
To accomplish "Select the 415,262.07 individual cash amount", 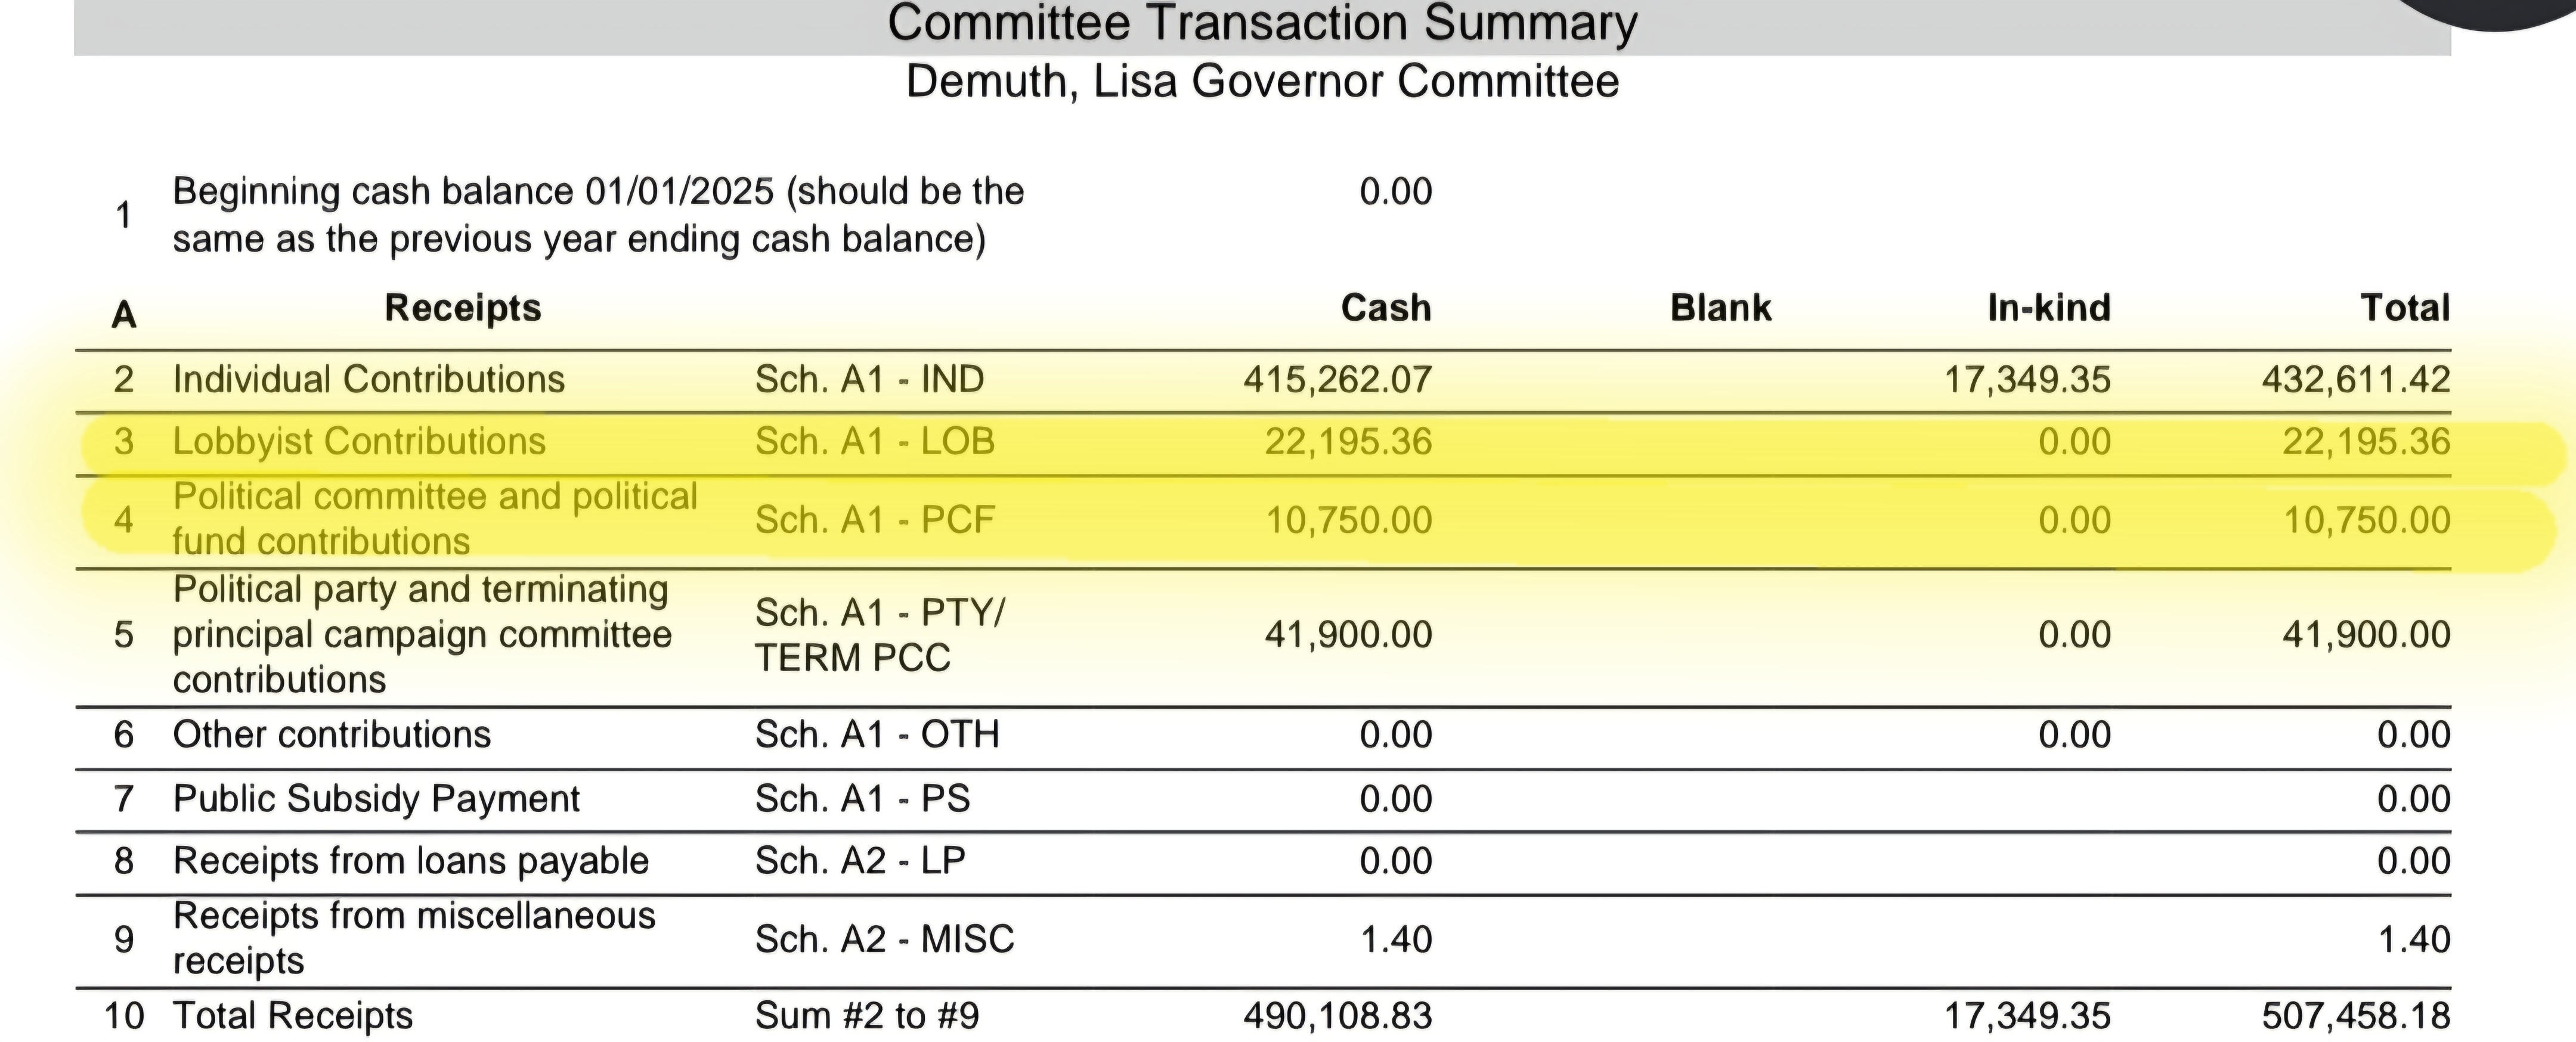I will click(1337, 380).
